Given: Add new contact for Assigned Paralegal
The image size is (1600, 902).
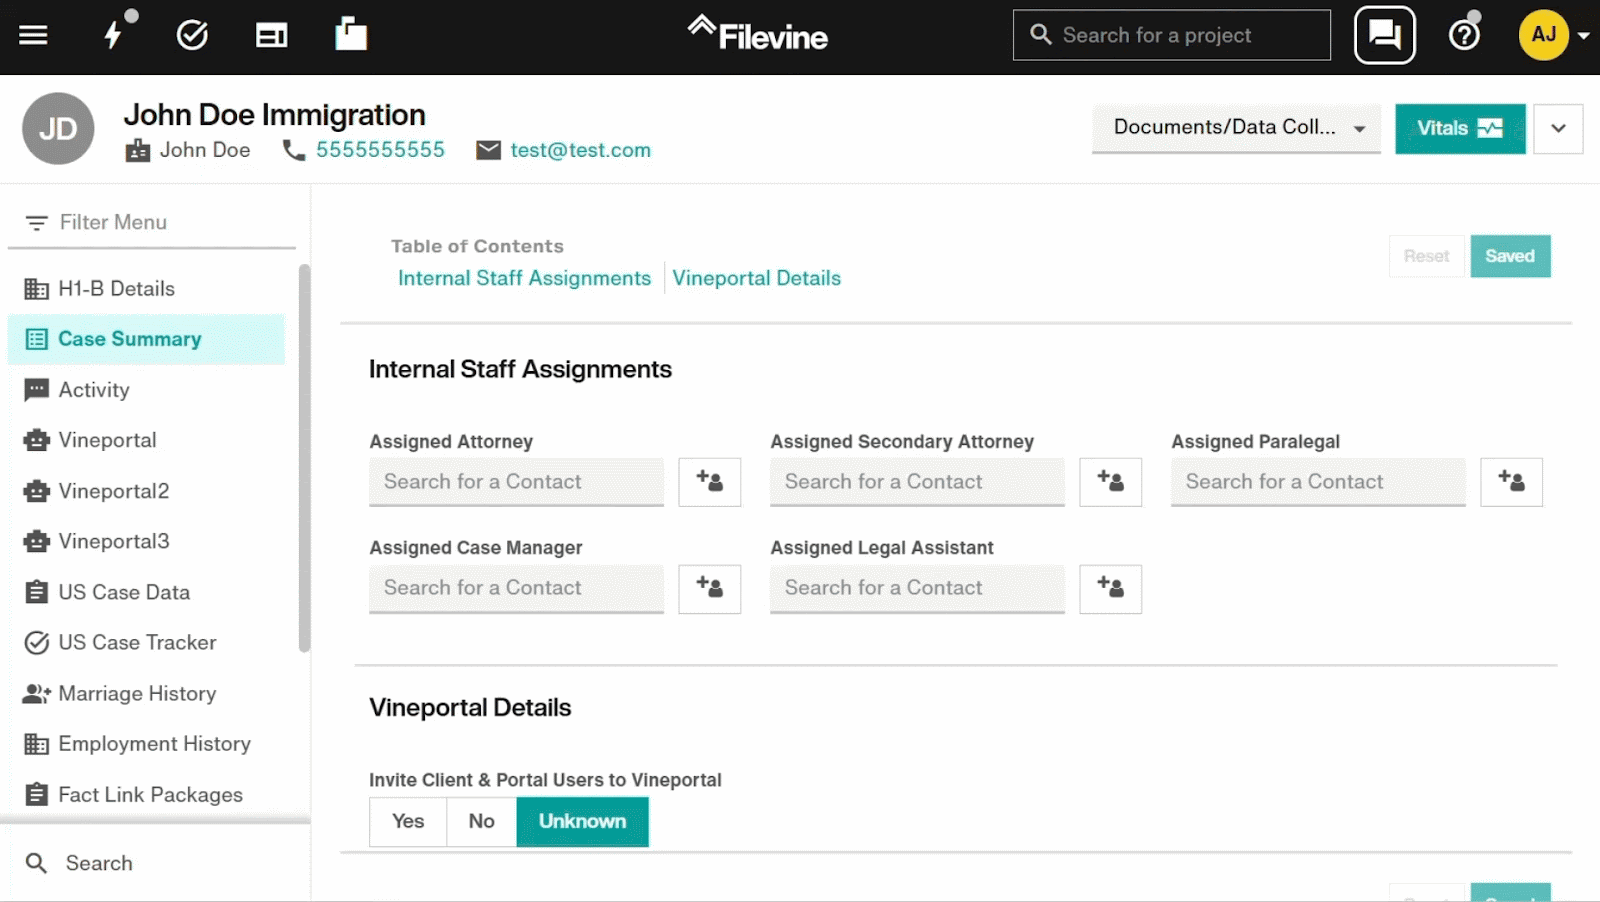Looking at the screenshot, I should (1511, 482).
